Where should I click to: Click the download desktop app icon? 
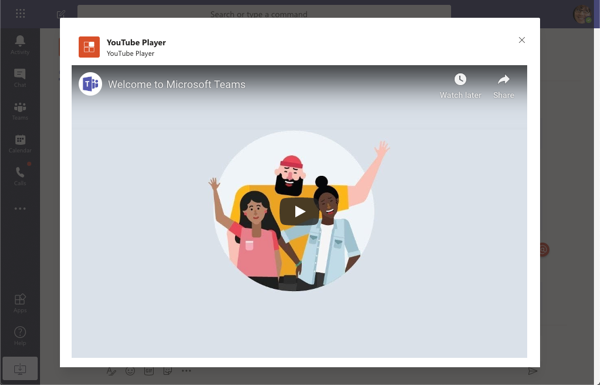click(20, 369)
